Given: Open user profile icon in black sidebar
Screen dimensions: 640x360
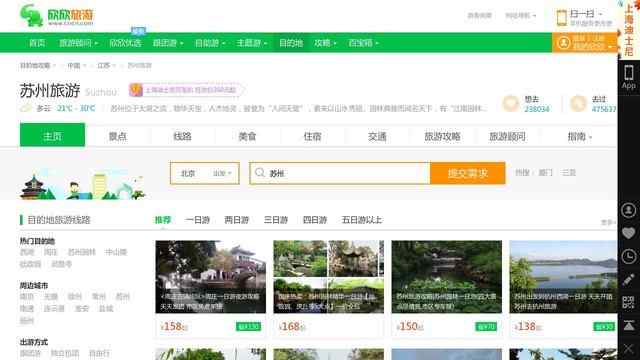Looking at the screenshot, I should click(x=629, y=210).
